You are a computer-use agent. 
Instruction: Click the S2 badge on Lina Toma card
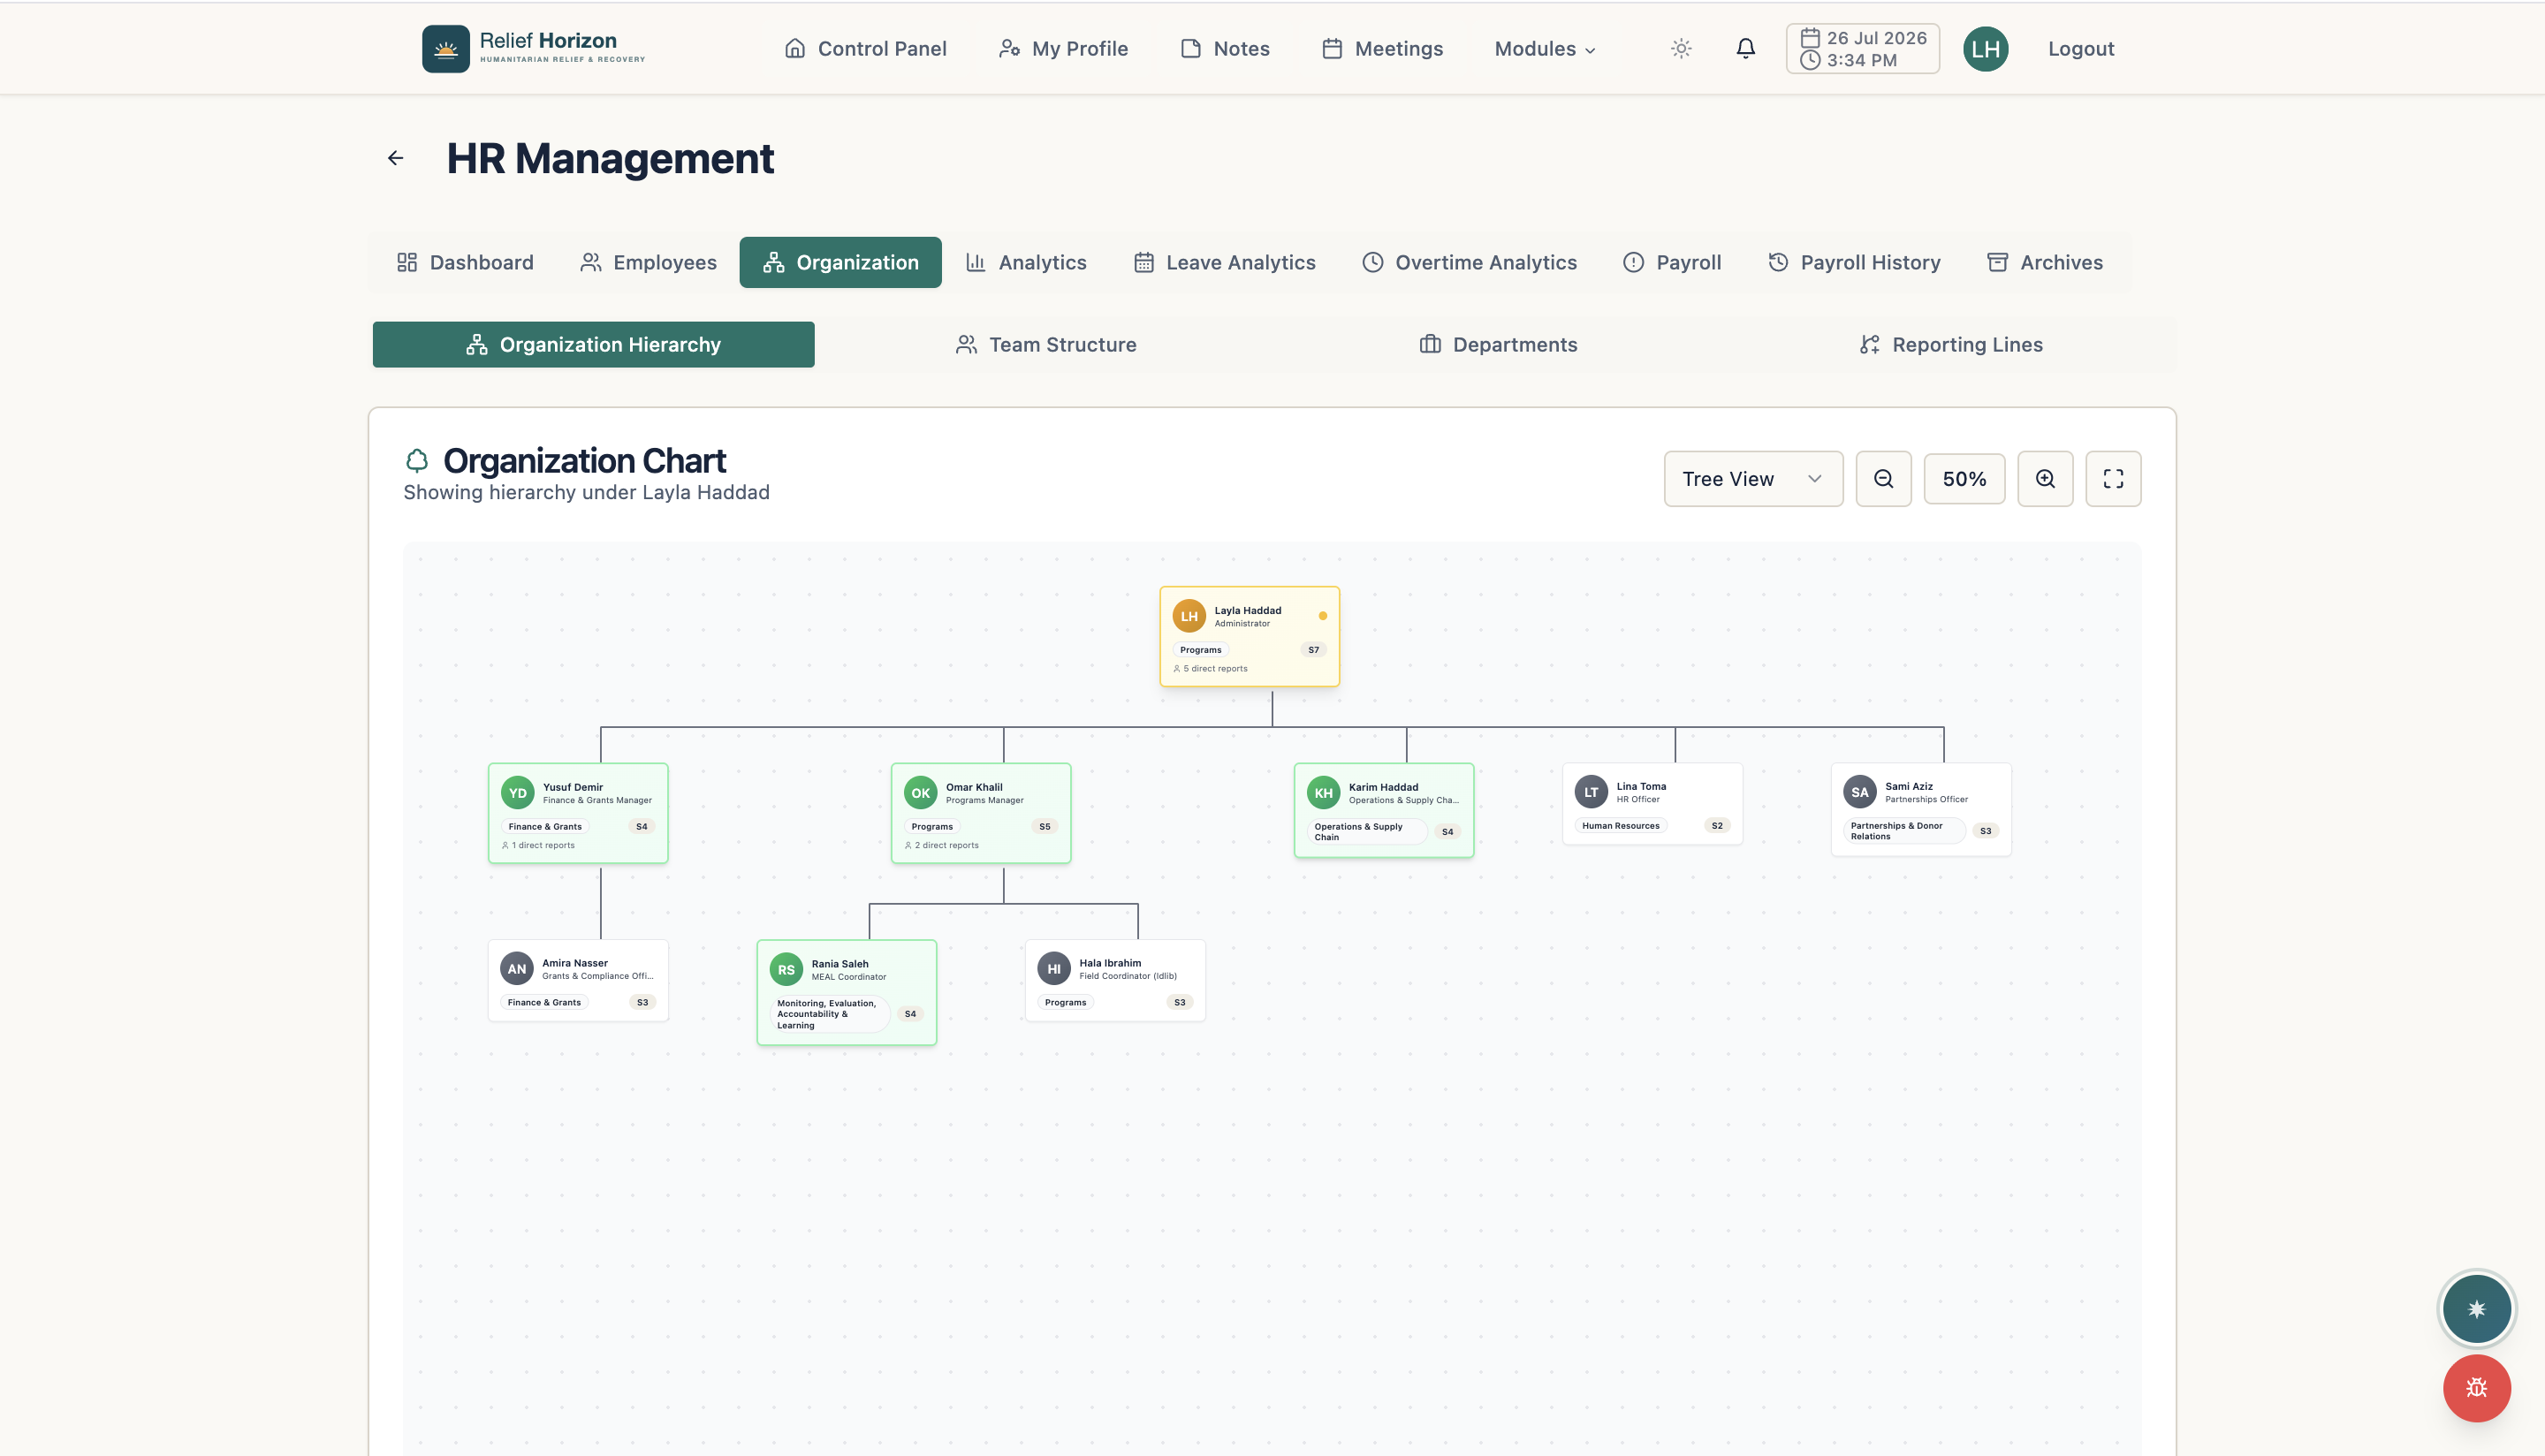click(x=1716, y=825)
